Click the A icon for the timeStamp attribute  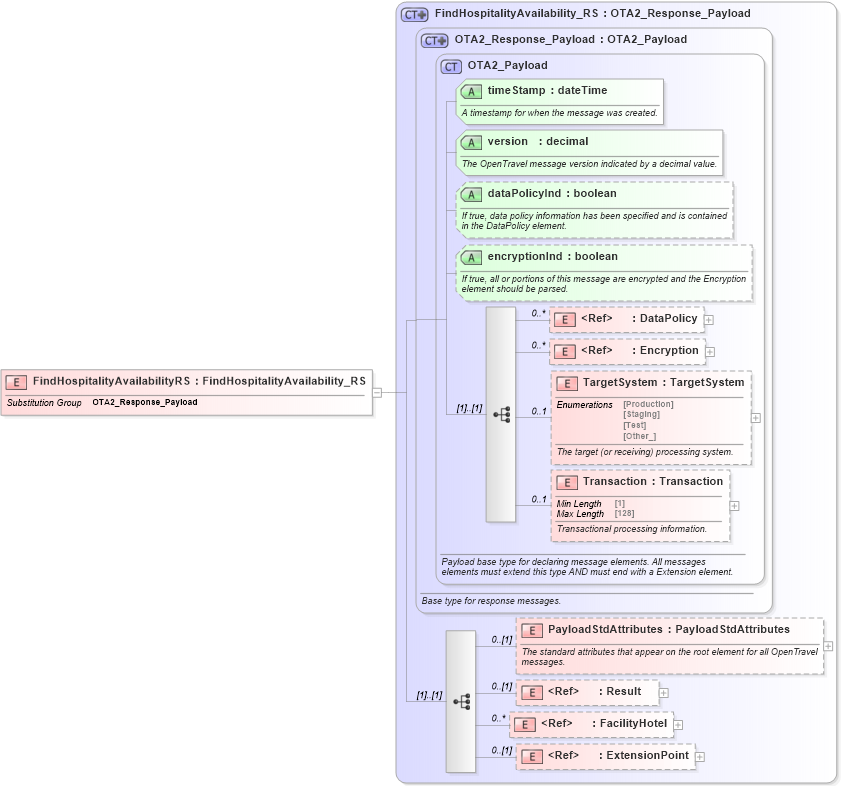pyautogui.click(x=470, y=90)
